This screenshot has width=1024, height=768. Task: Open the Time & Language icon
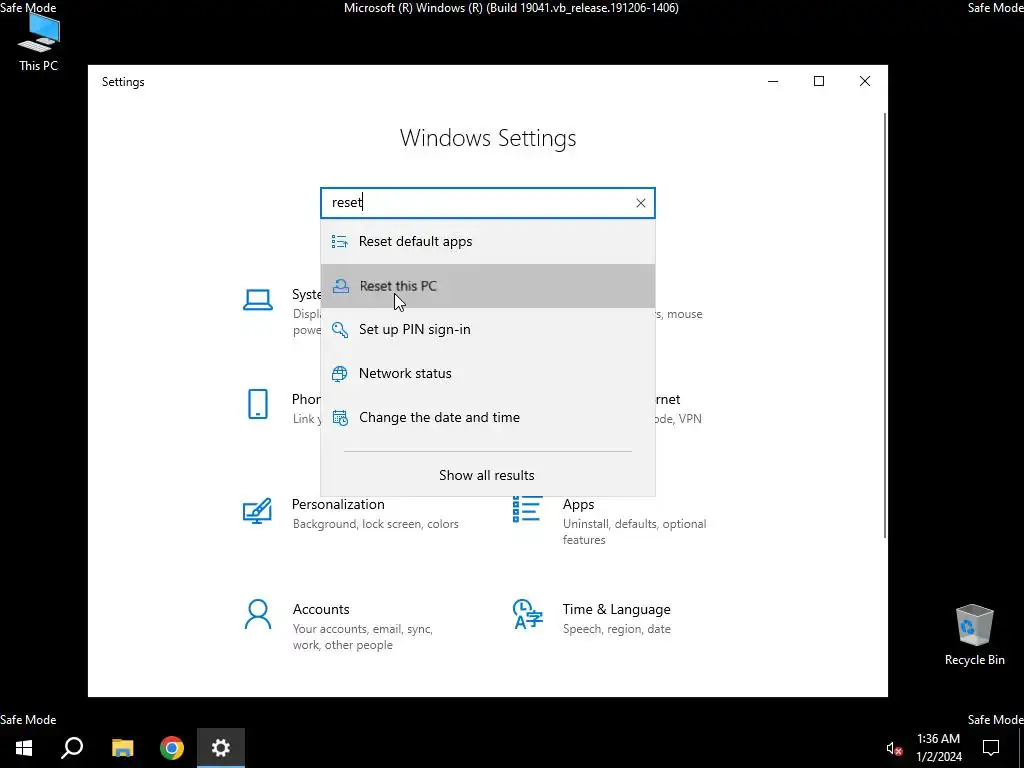pyautogui.click(x=528, y=615)
